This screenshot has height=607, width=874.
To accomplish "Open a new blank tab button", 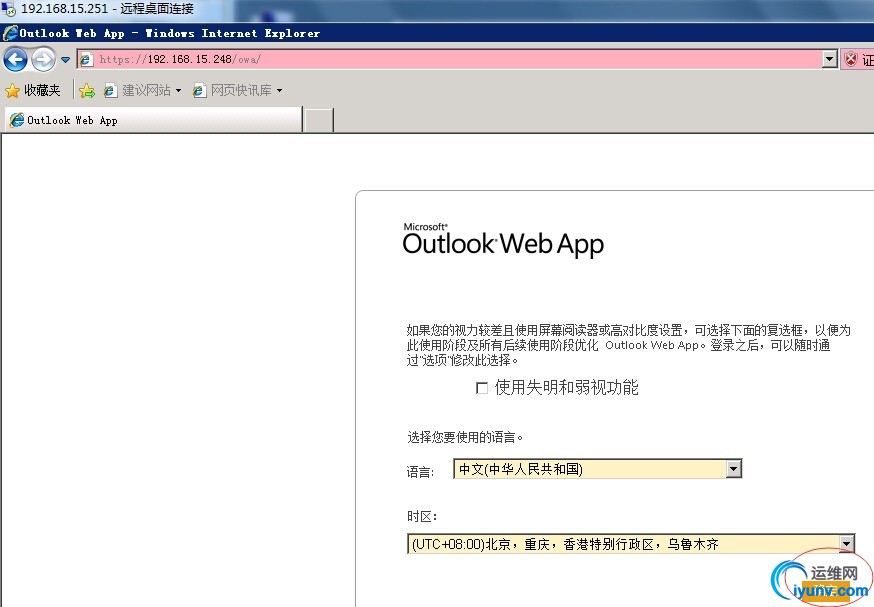I will [x=319, y=120].
